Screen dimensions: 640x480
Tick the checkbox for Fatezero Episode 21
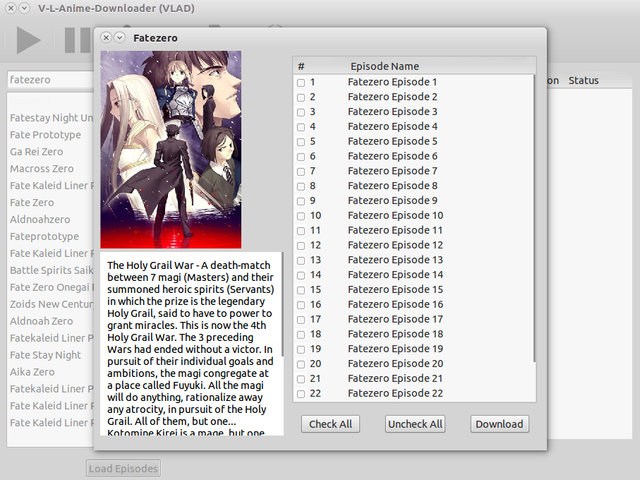point(301,379)
